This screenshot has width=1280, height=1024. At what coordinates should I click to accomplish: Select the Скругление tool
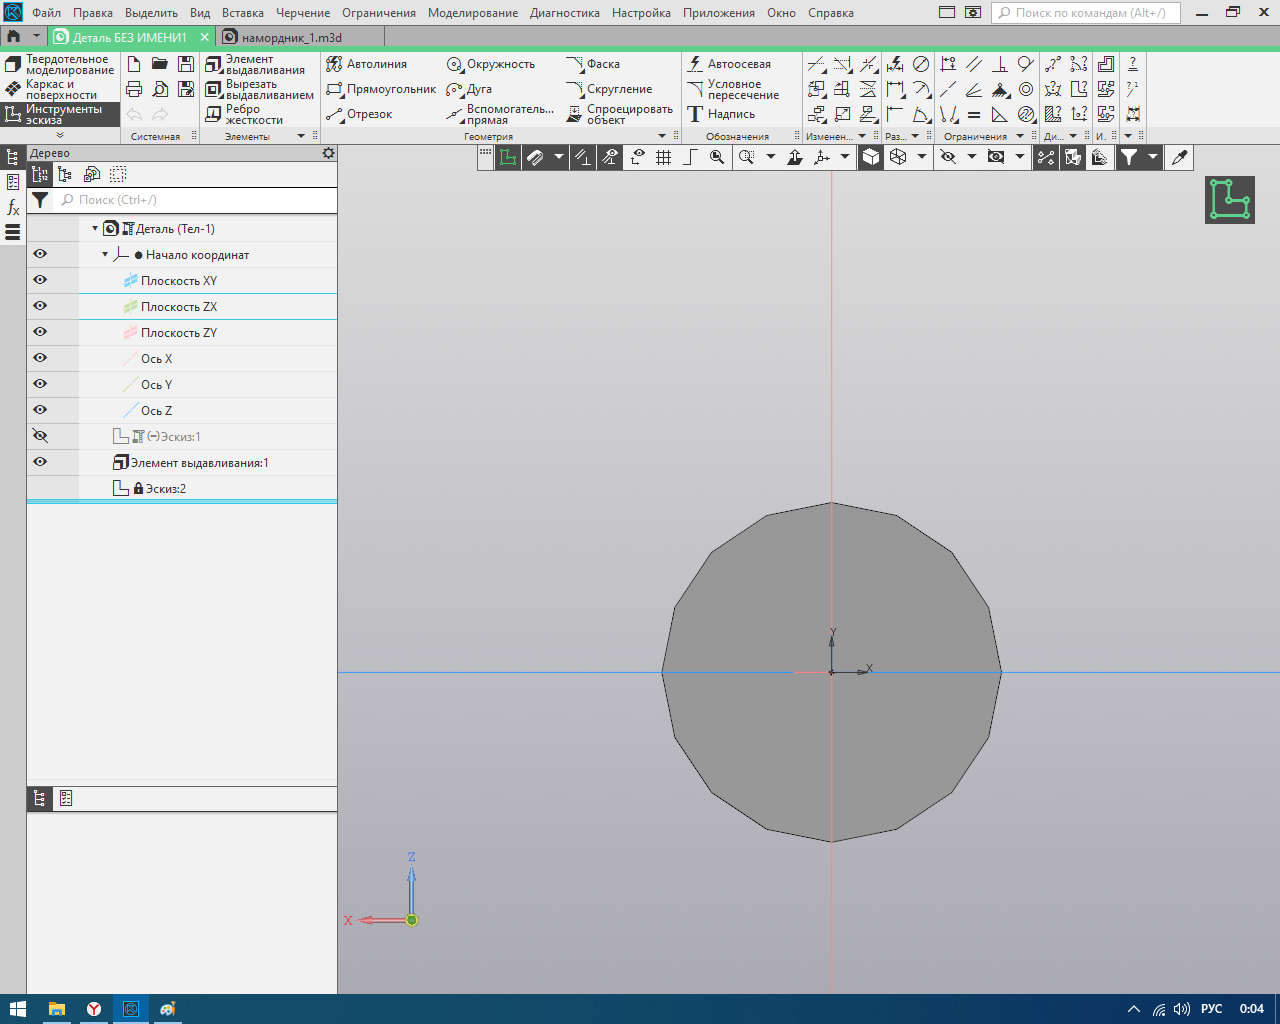click(x=609, y=89)
